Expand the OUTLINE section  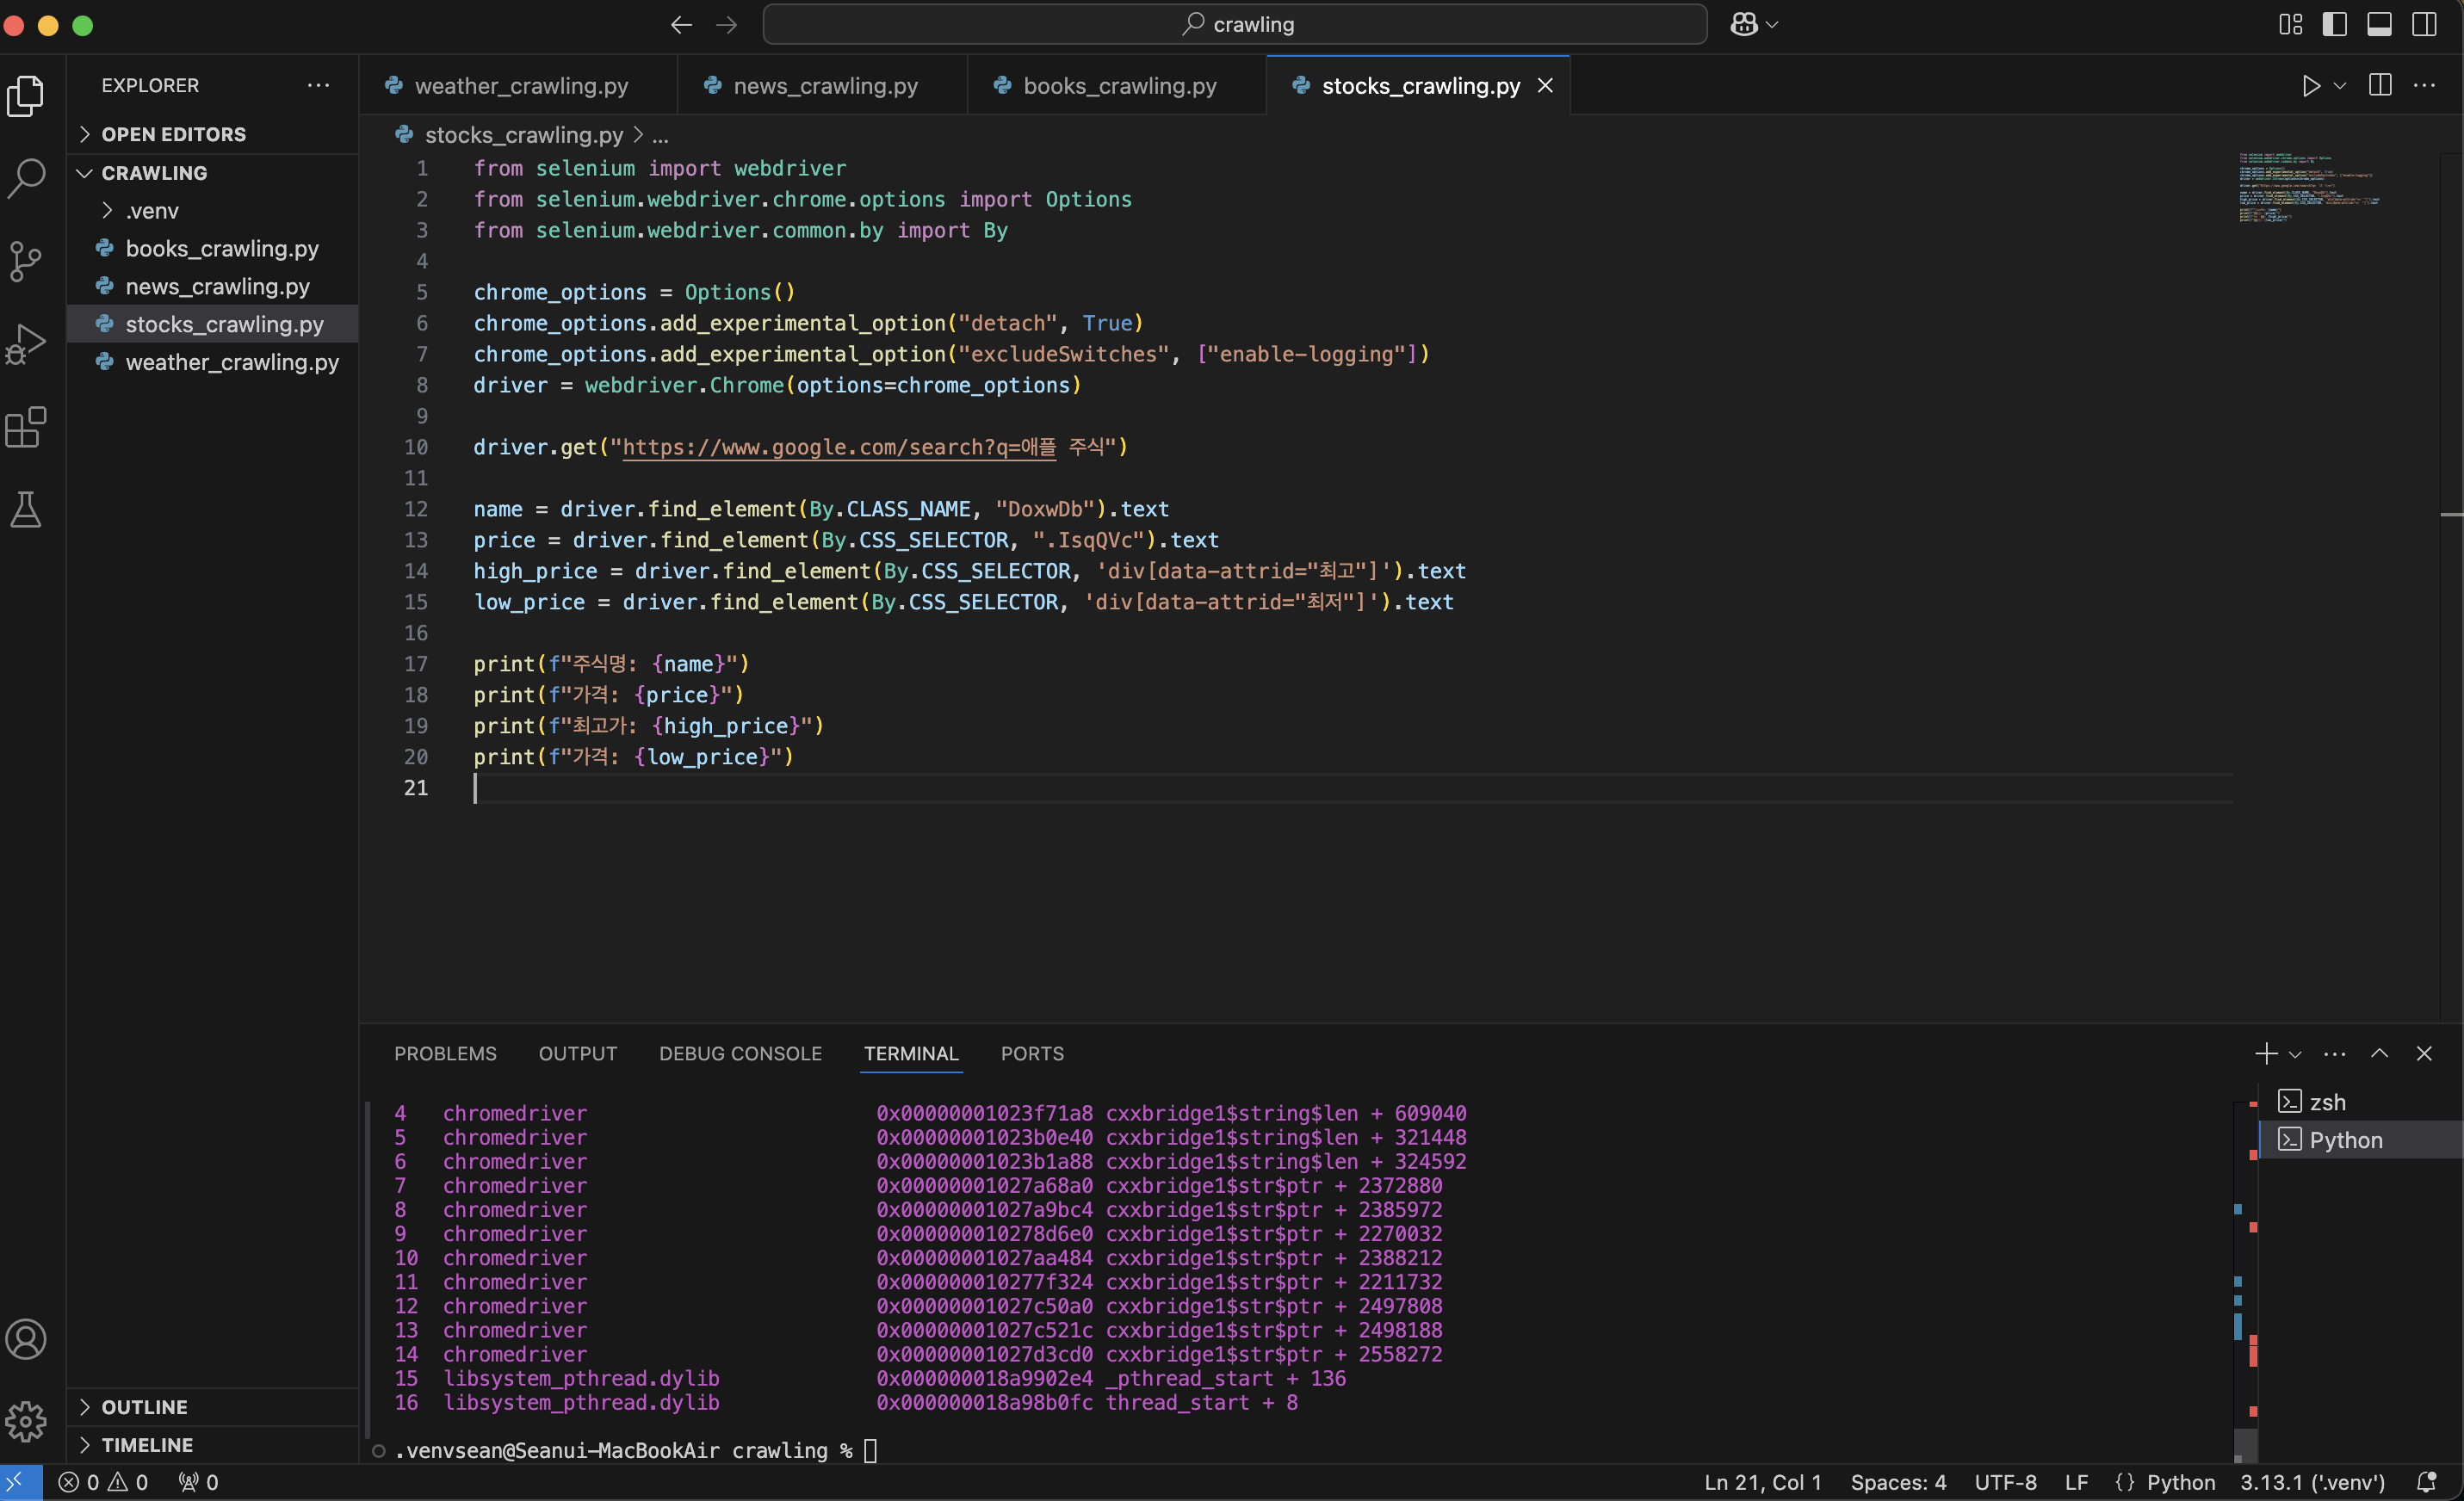pos(212,1407)
